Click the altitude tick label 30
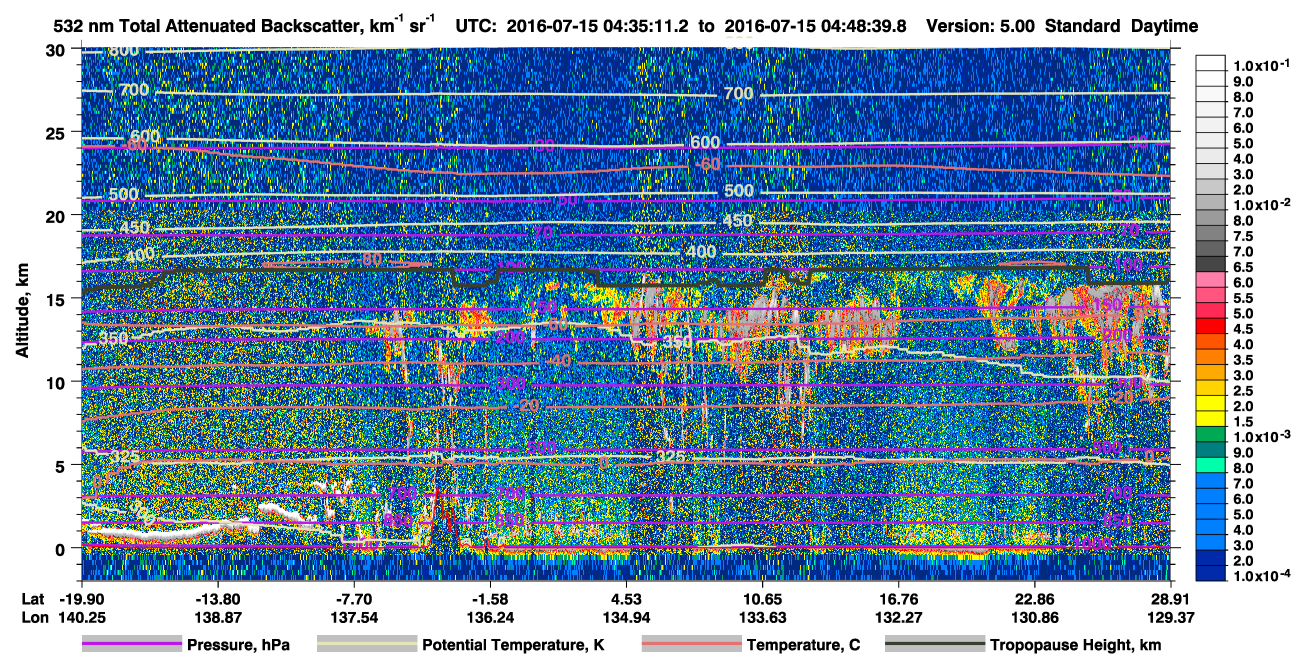This screenshot has height=667, width=1300. [57, 50]
